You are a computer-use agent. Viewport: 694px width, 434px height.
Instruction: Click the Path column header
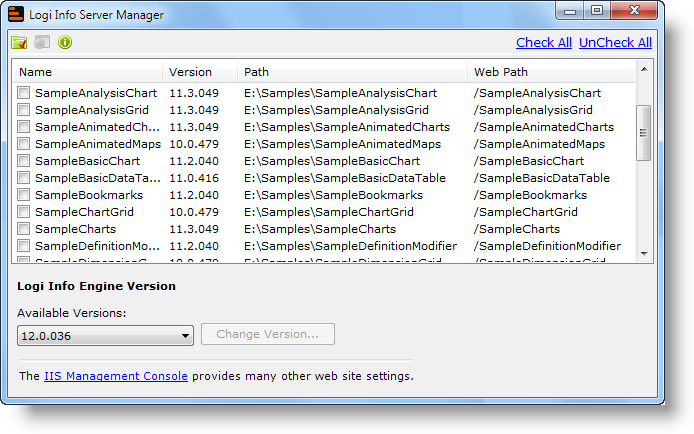352,72
